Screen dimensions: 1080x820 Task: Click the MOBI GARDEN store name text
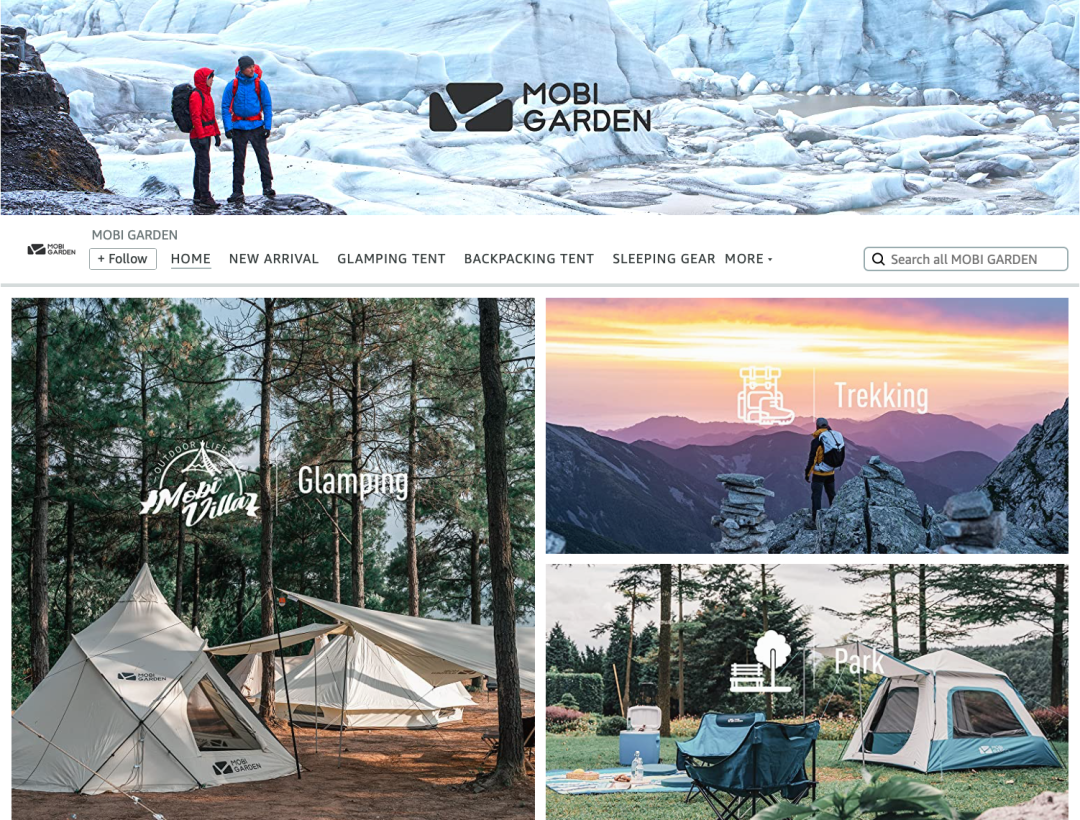coord(134,235)
